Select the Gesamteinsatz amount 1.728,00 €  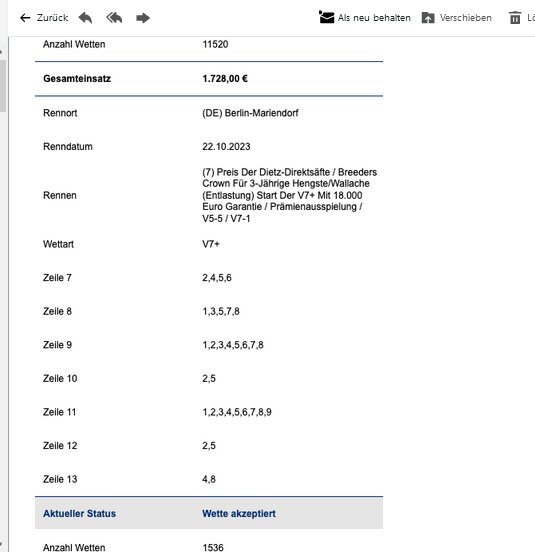click(225, 79)
